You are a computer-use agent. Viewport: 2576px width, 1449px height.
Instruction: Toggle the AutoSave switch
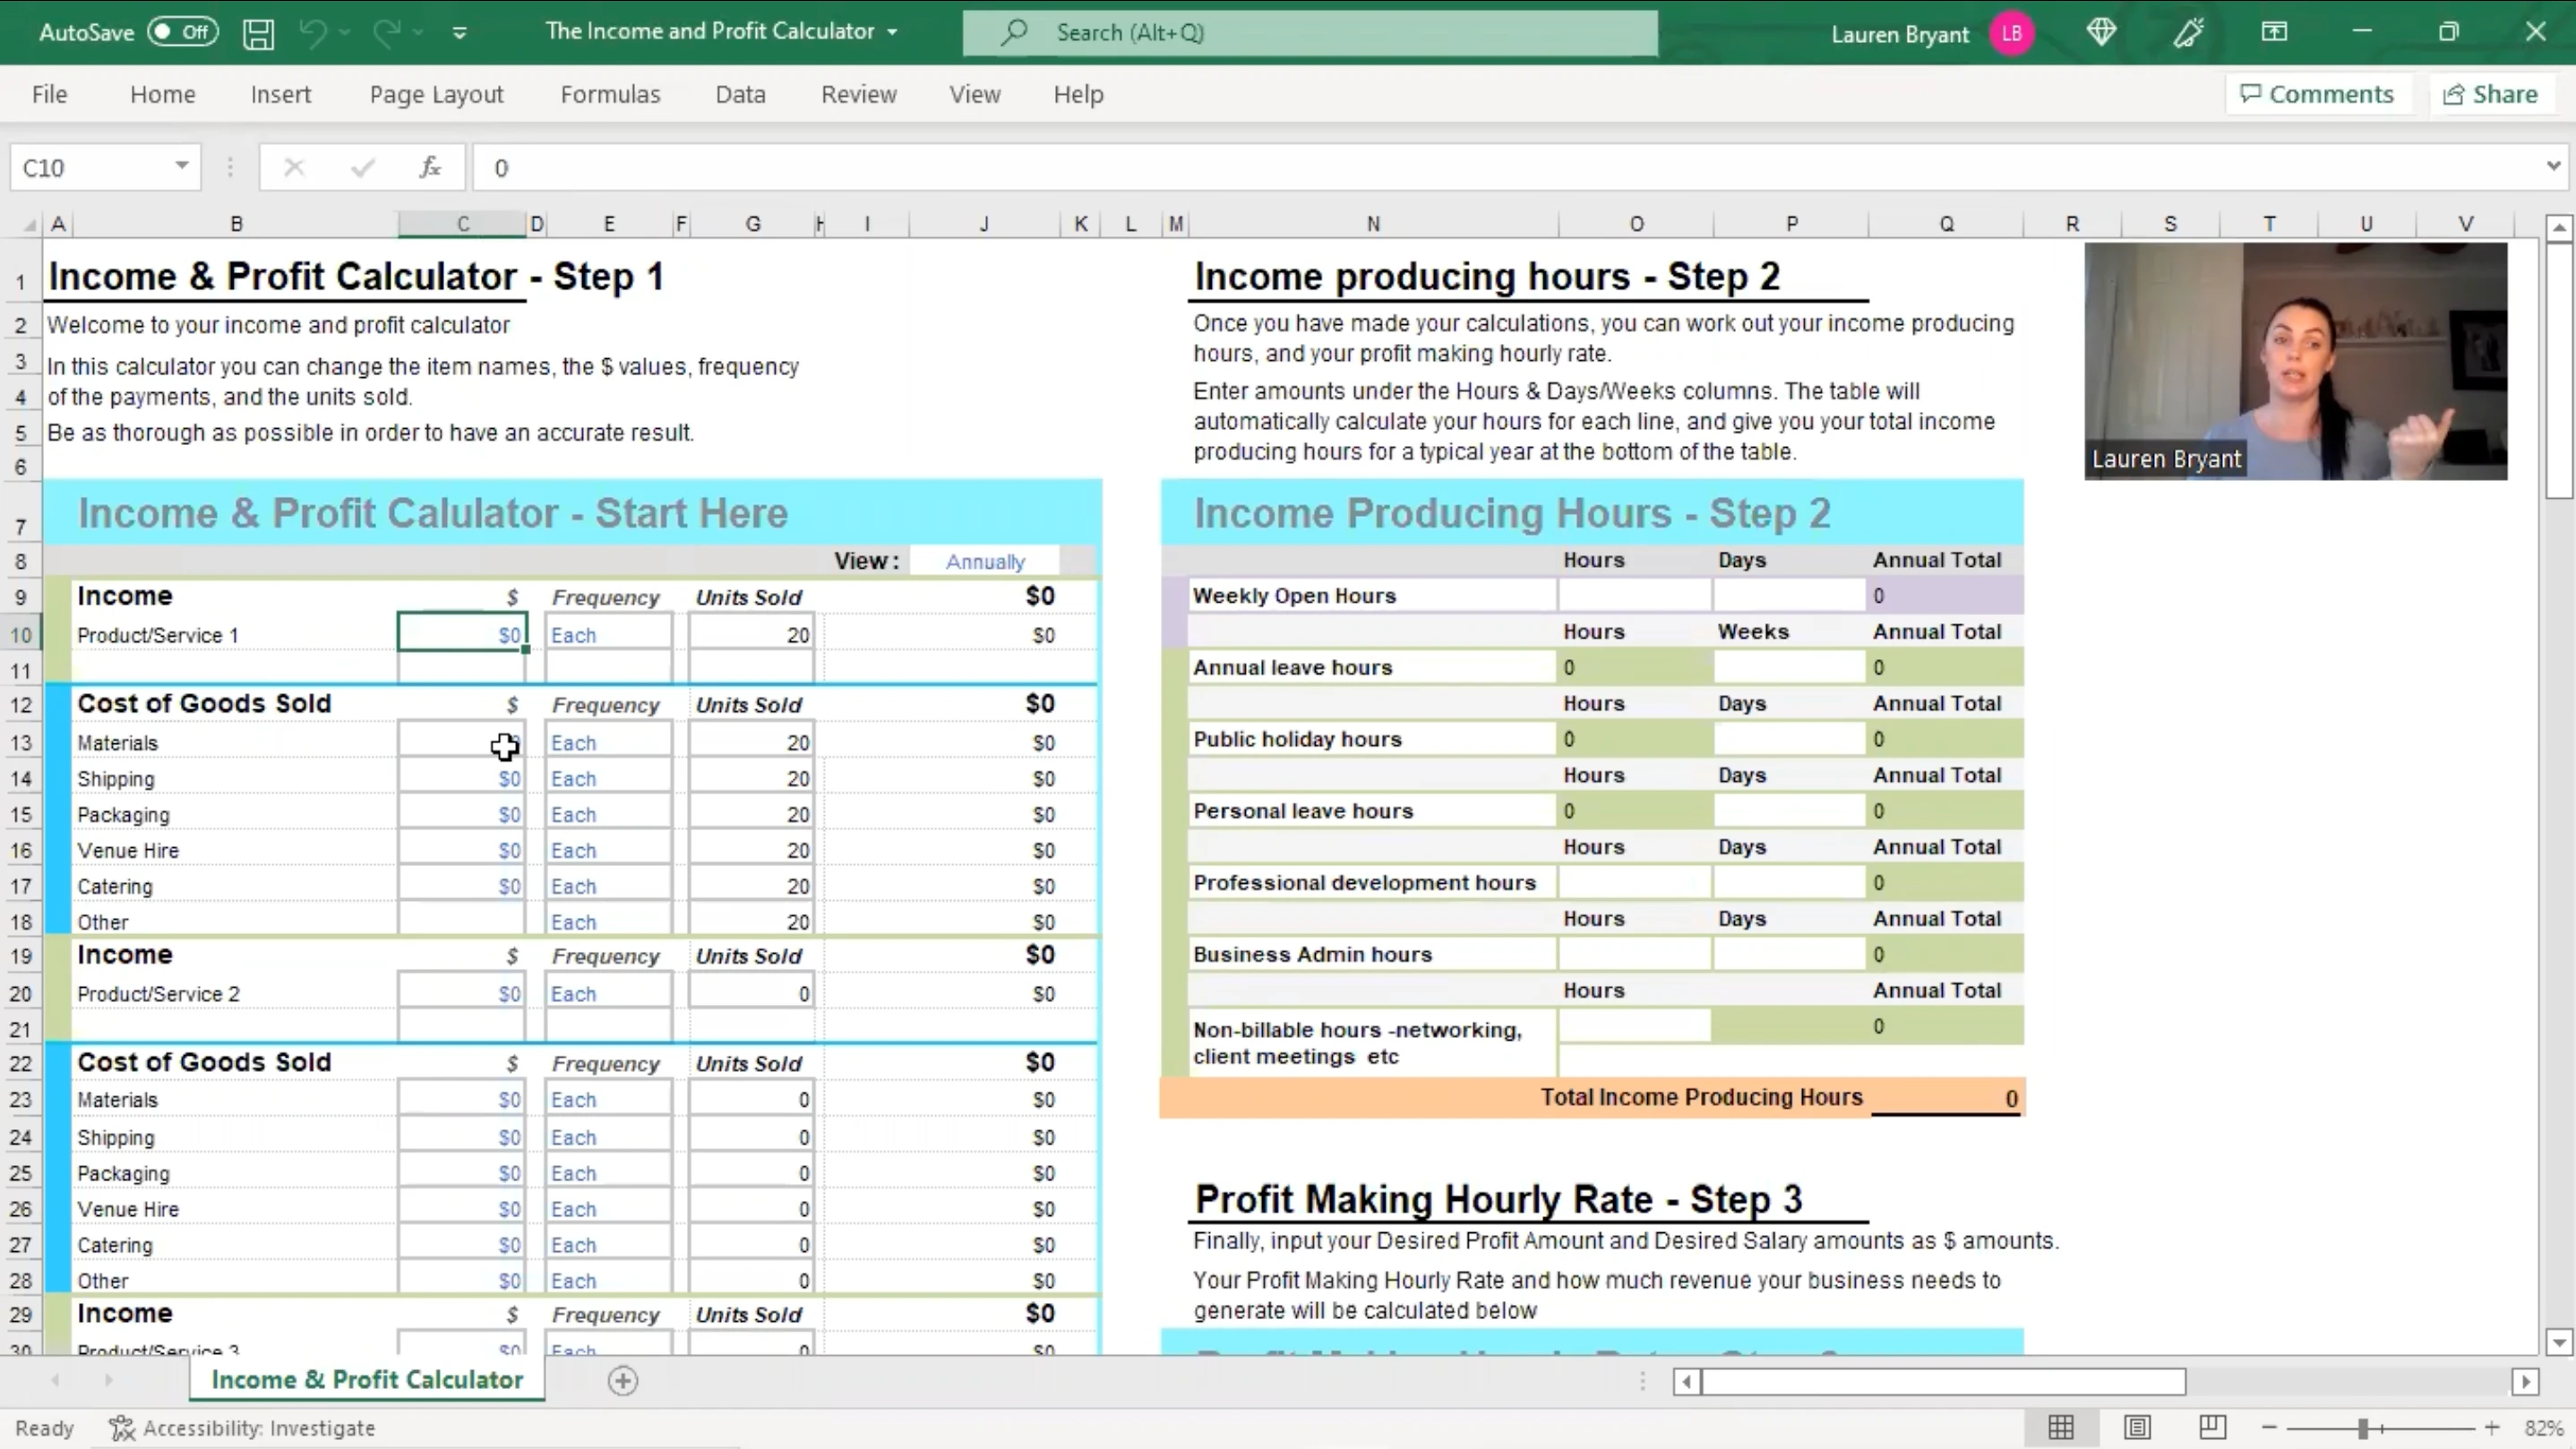183,32
